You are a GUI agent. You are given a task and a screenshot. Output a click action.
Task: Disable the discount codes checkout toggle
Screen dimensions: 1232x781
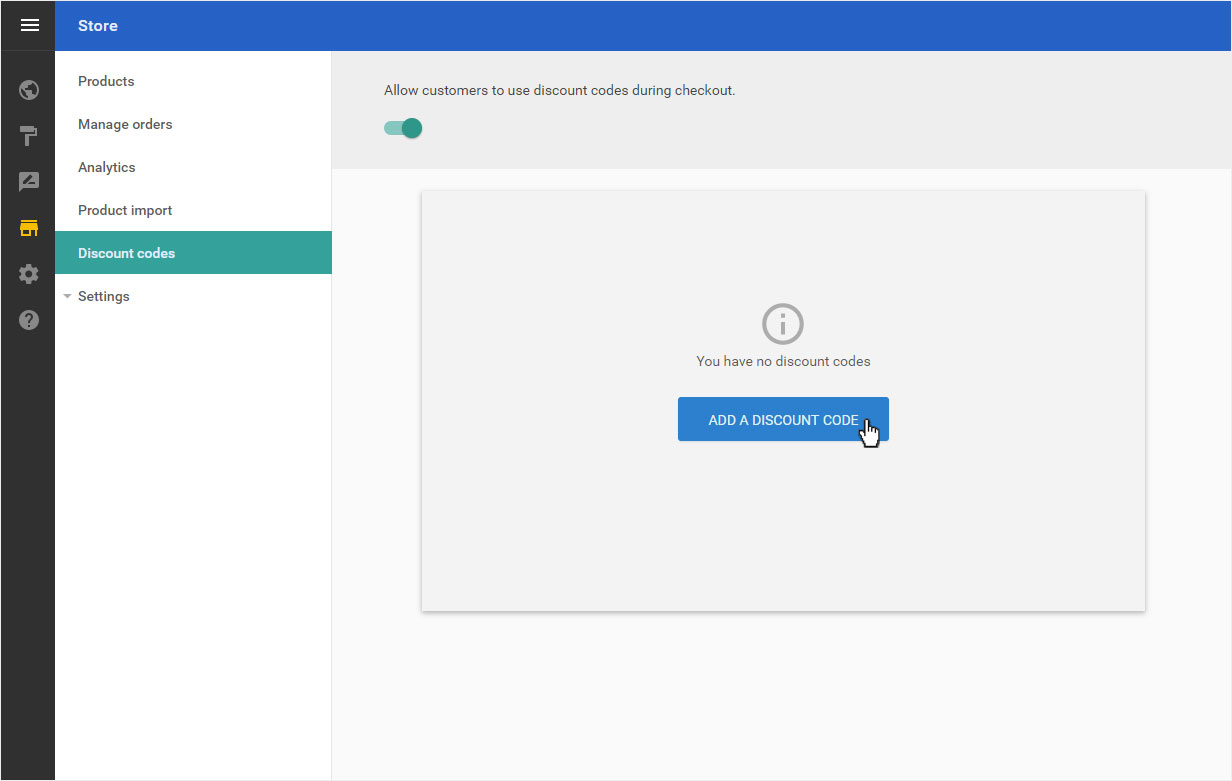pyautogui.click(x=403, y=128)
